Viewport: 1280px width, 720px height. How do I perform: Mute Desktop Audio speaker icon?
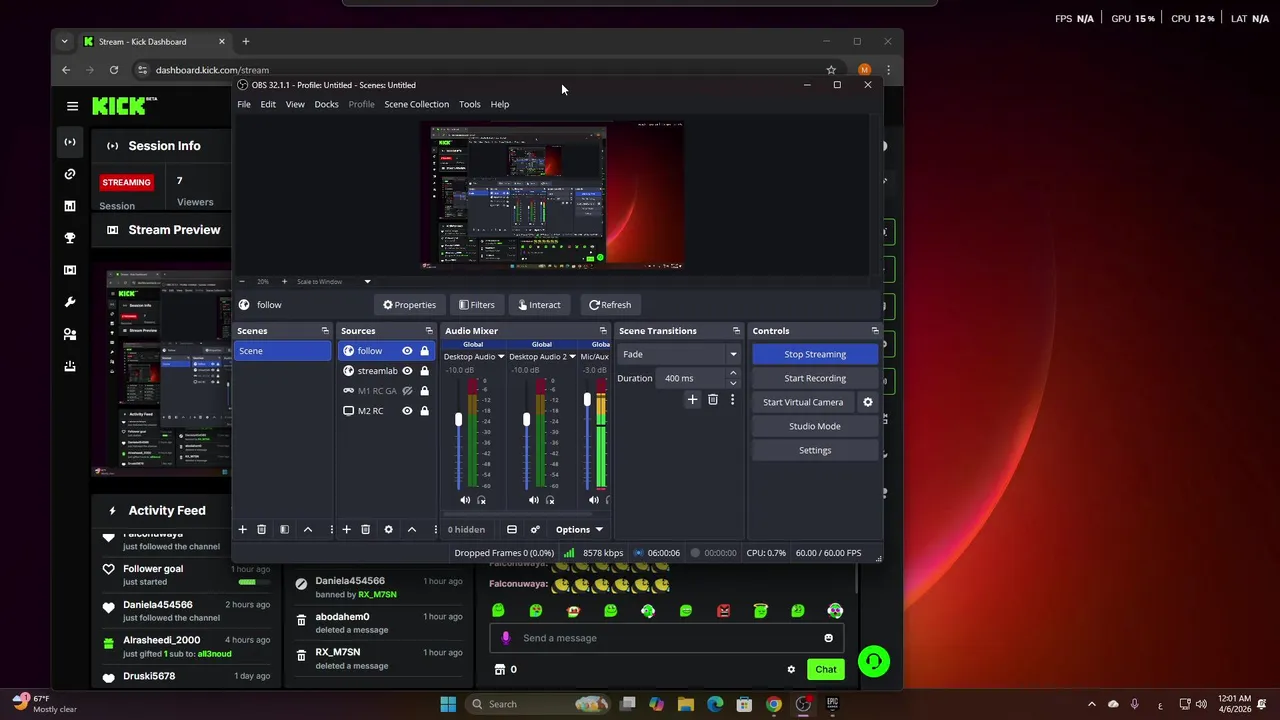click(x=465, y=500)
